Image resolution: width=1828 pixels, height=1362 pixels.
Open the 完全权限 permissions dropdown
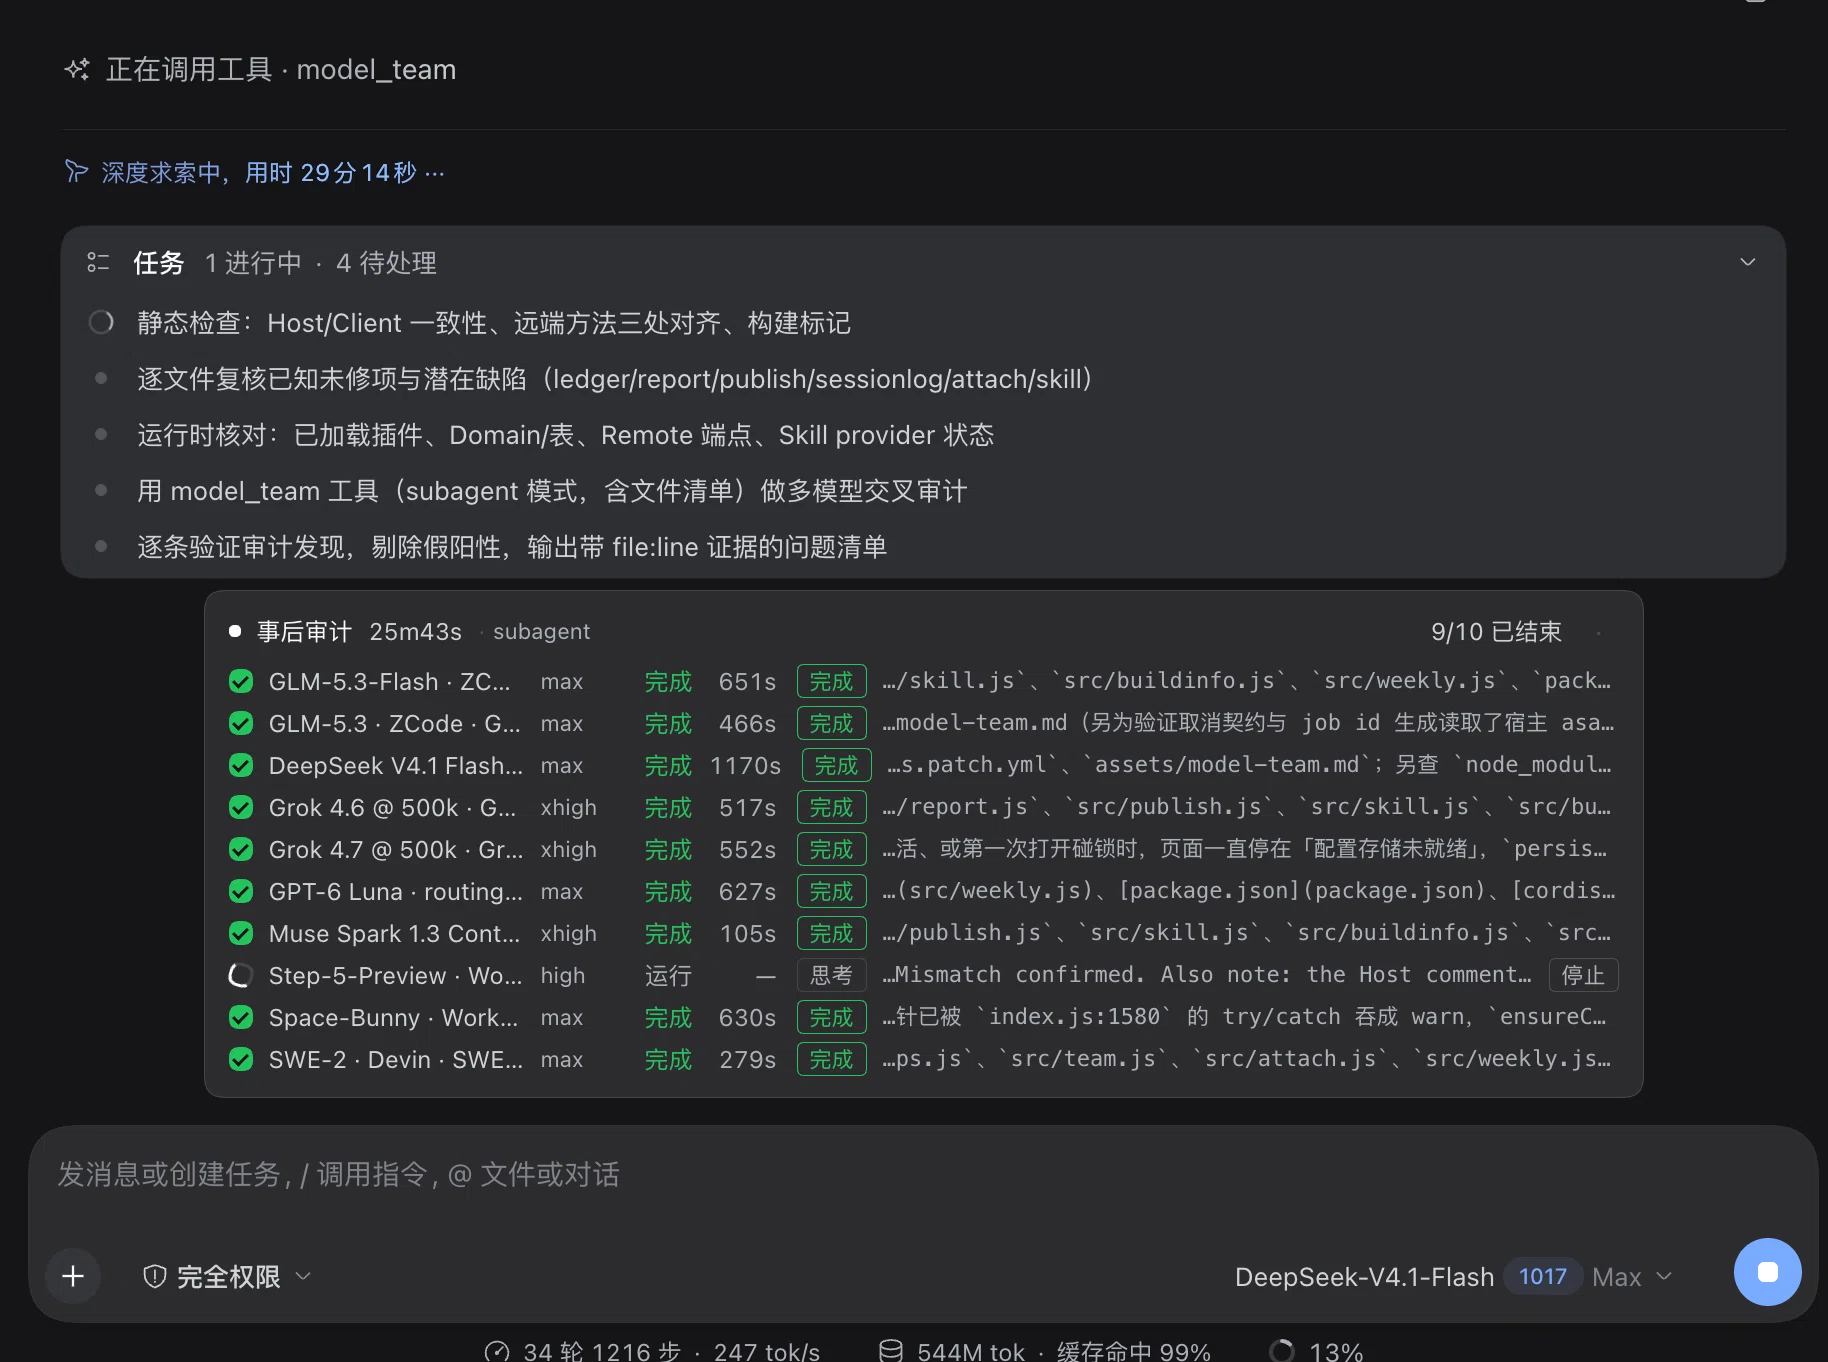click(228, 1276)
